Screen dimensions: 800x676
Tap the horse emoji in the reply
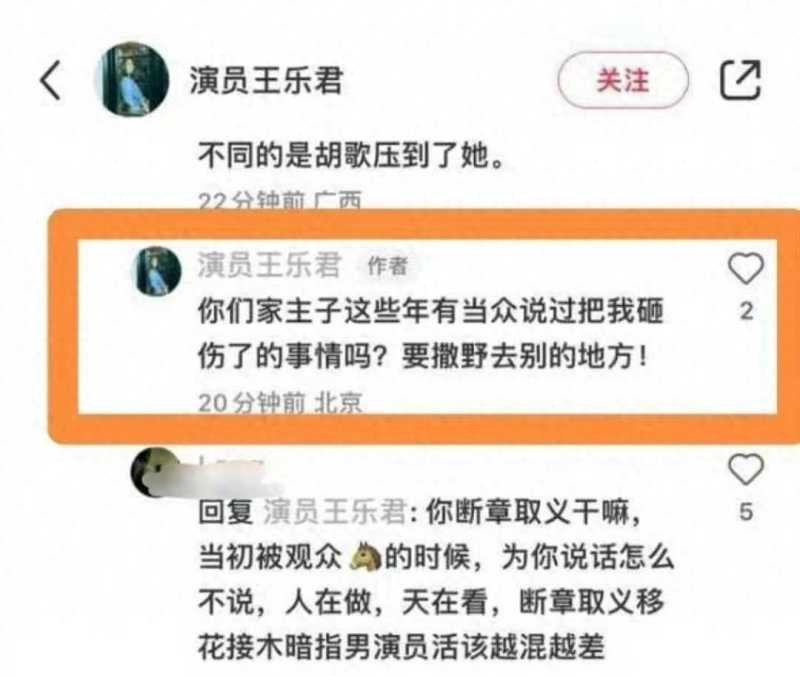pyautogui.click(x=365, y=557)
